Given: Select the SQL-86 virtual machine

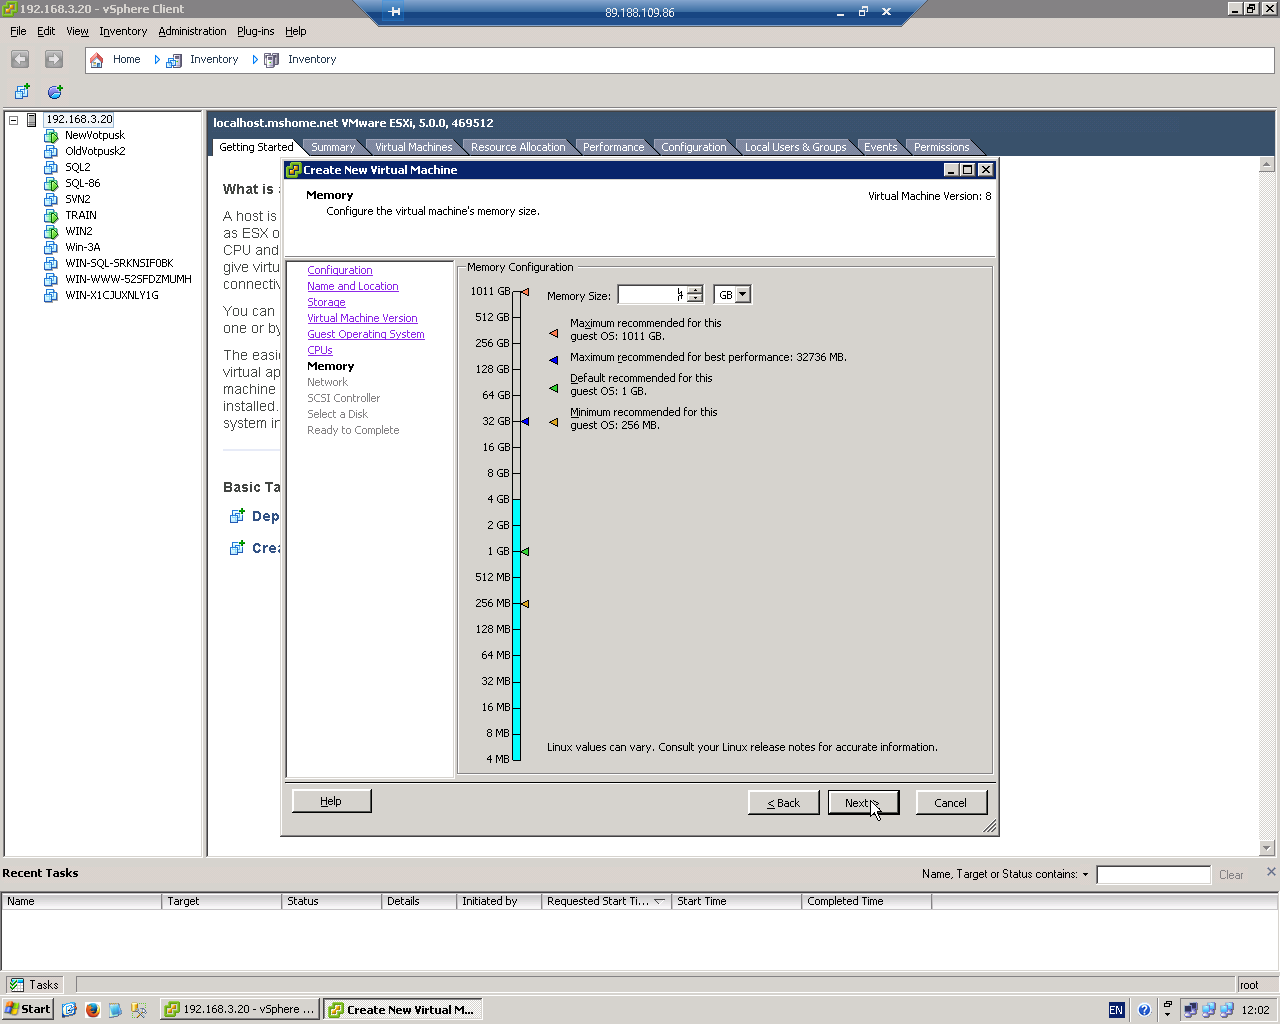Looking at the screenshot, I should click(83, 183).
